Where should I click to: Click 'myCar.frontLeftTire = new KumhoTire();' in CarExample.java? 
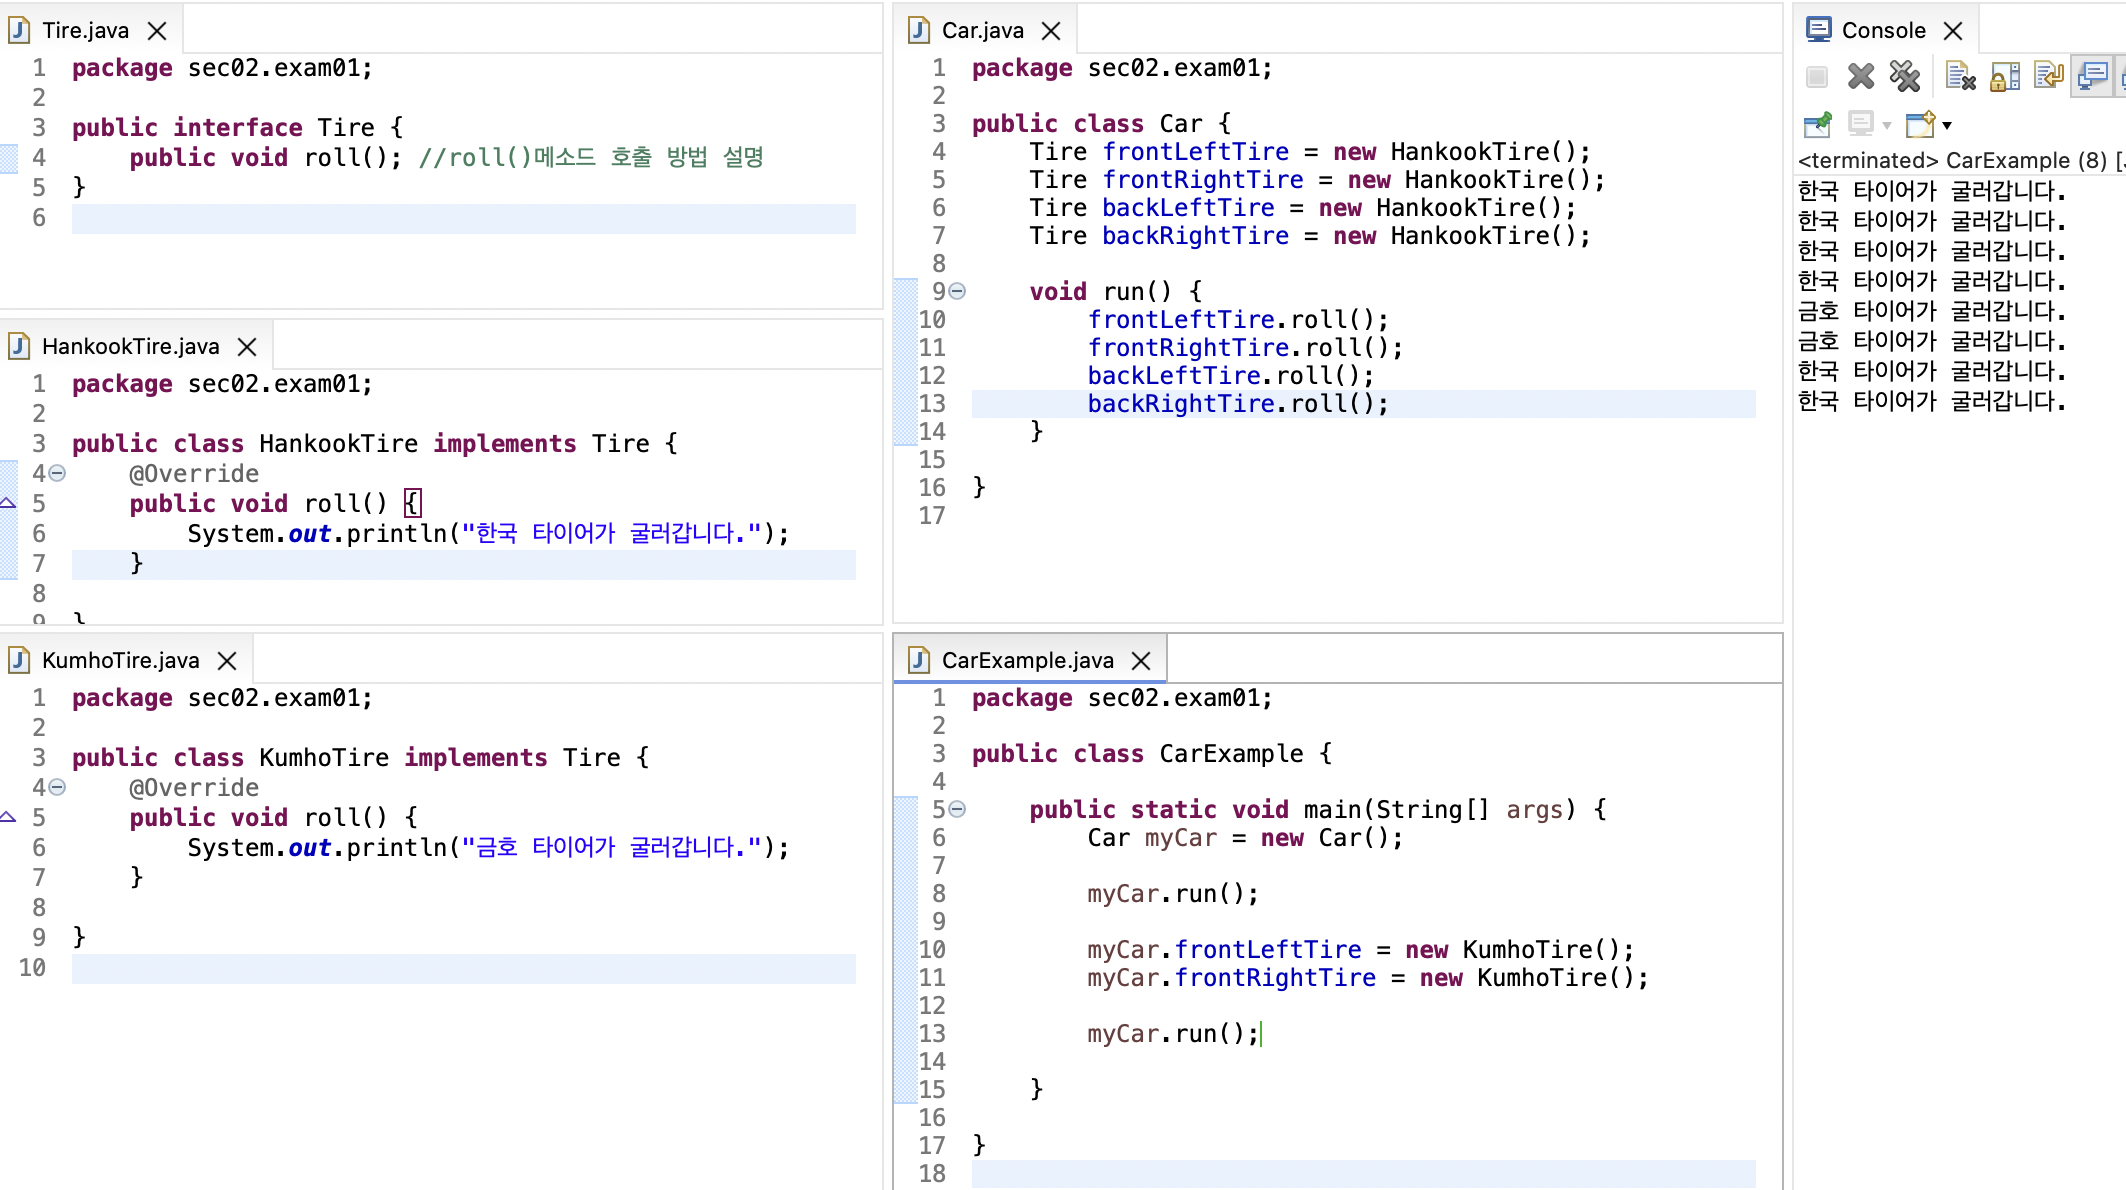[1361, 949]
